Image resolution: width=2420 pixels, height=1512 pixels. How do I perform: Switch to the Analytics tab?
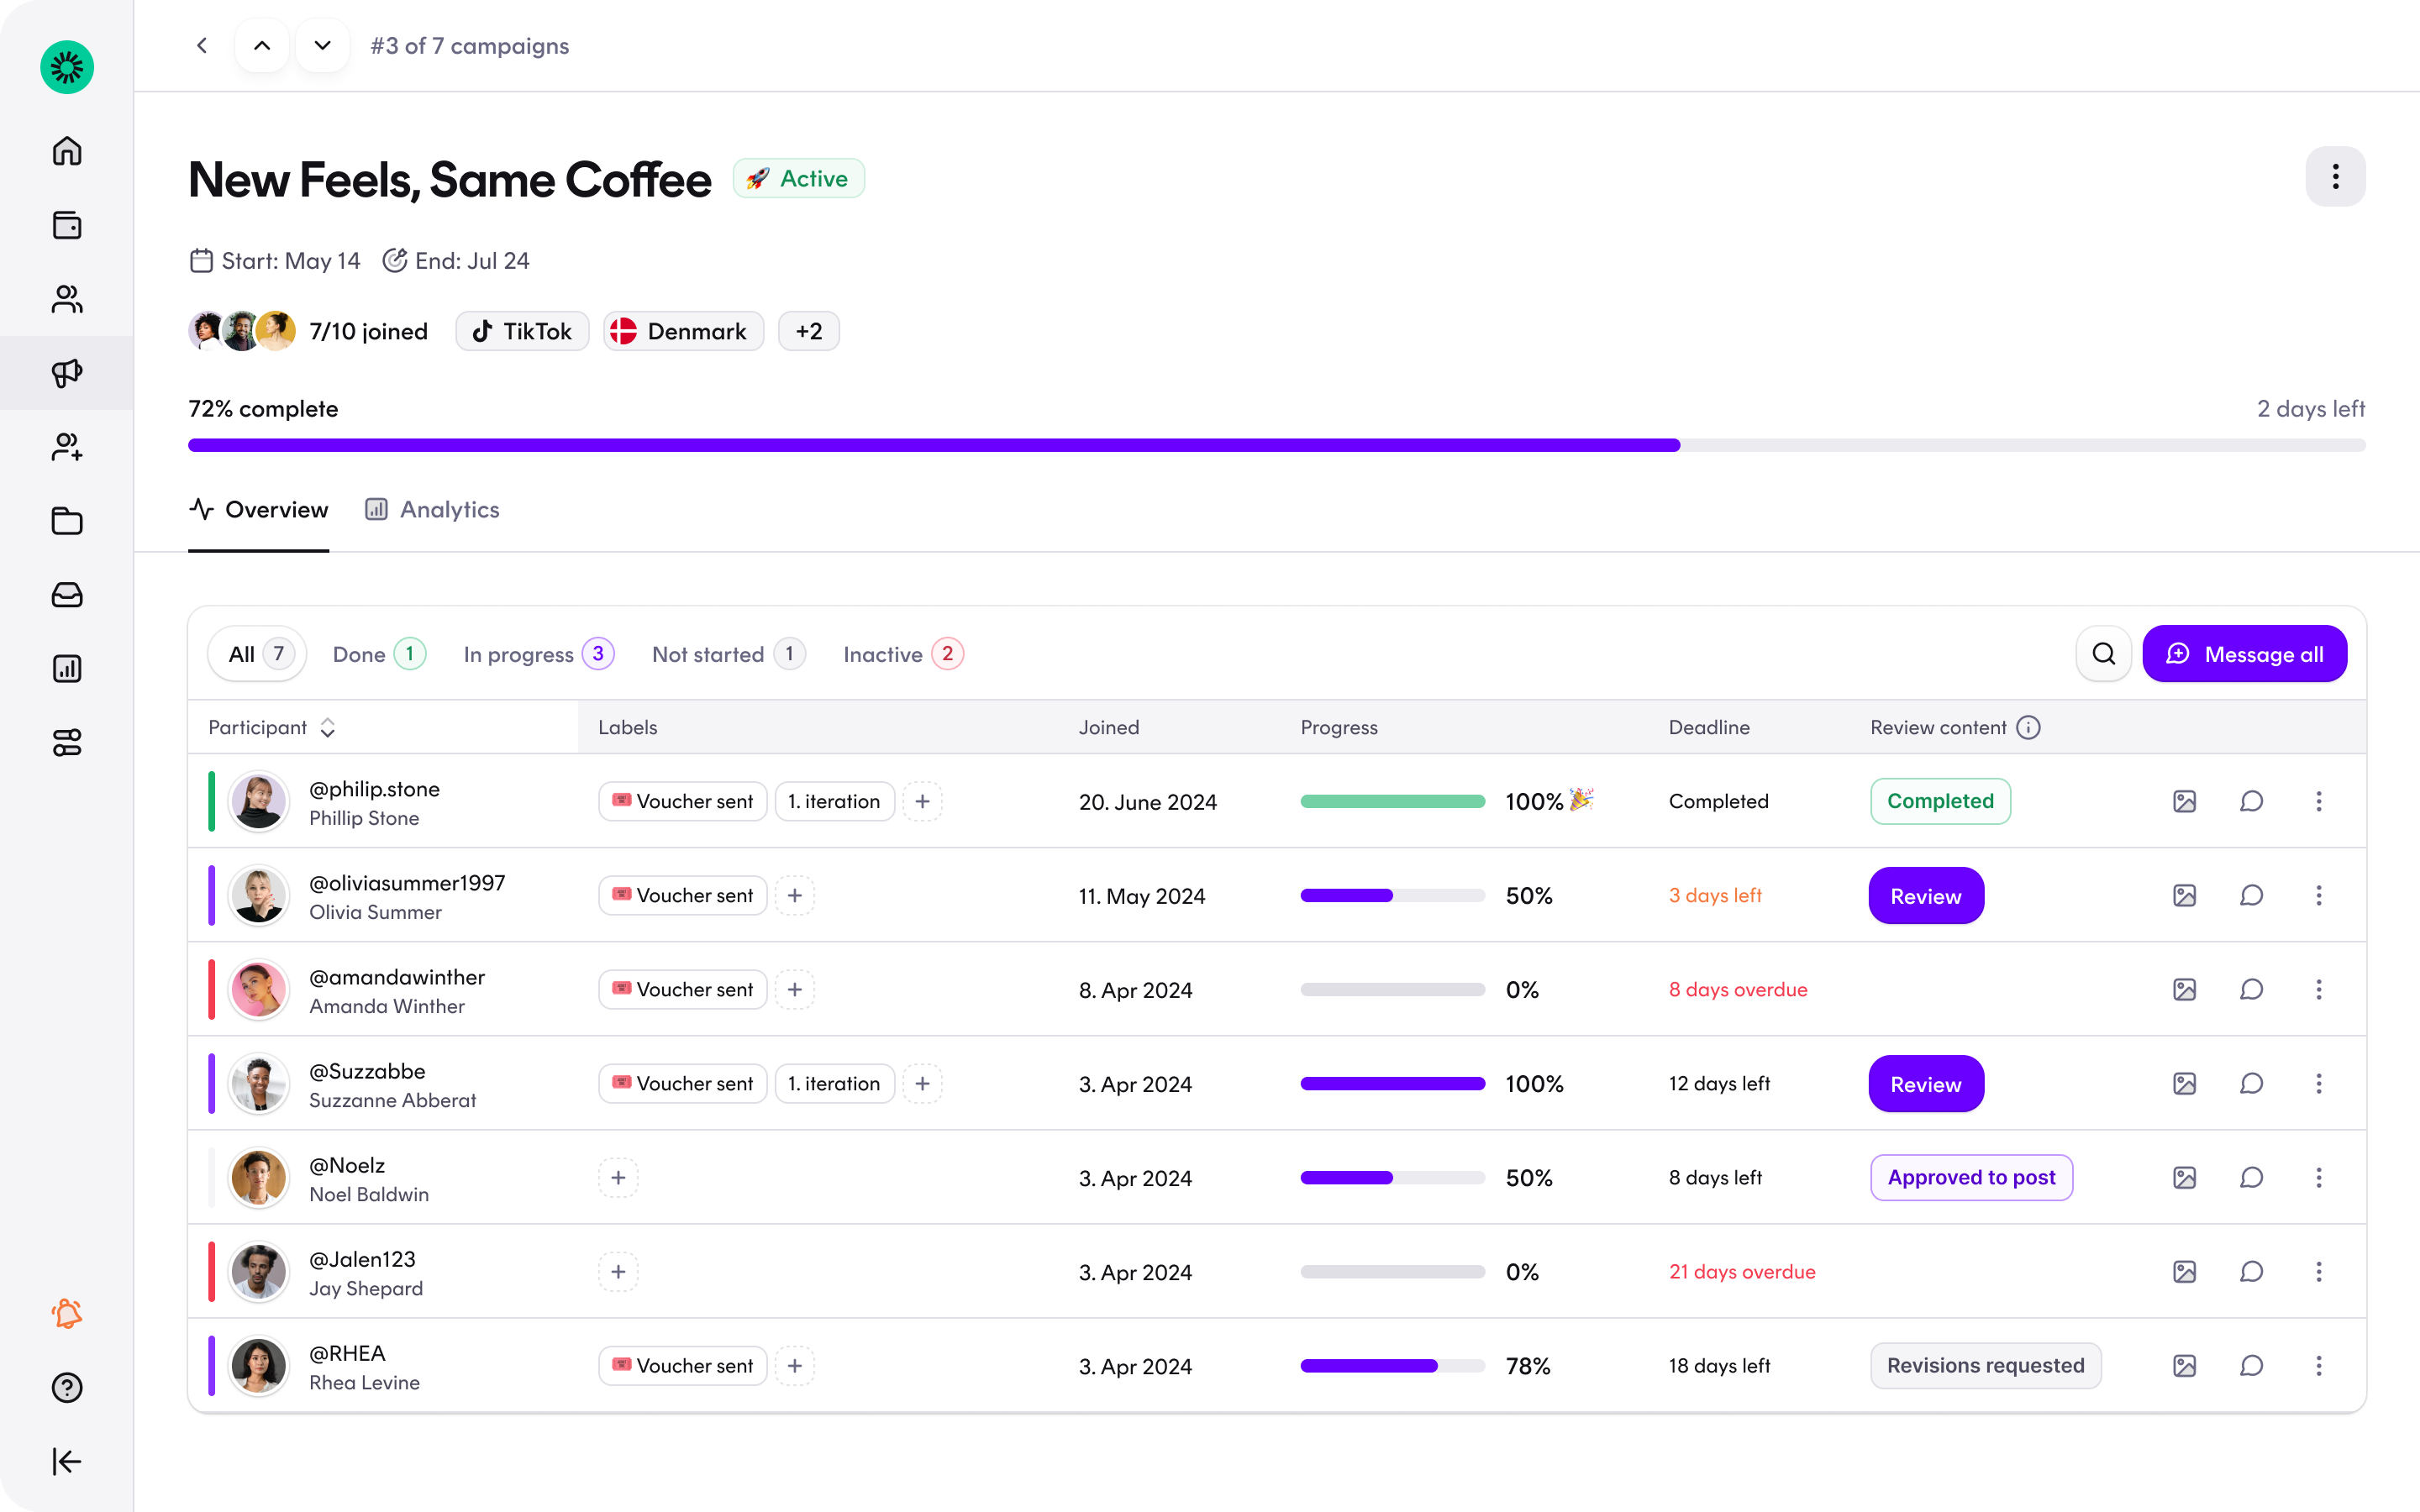click(432, 510)
